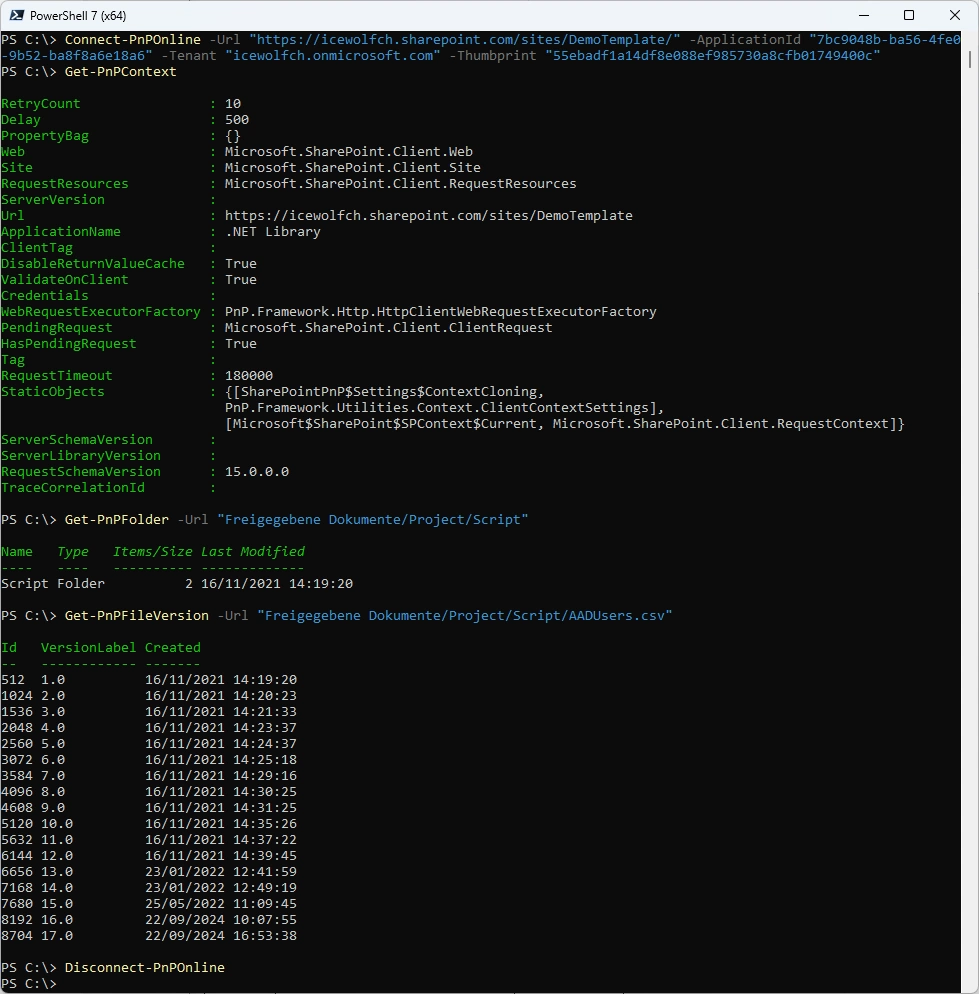The height and width of the screenshot is (994, 979).
Task: Click the PowerShell 7 (x64) title text
Action: pyautogui.click(x=77, y=16)
